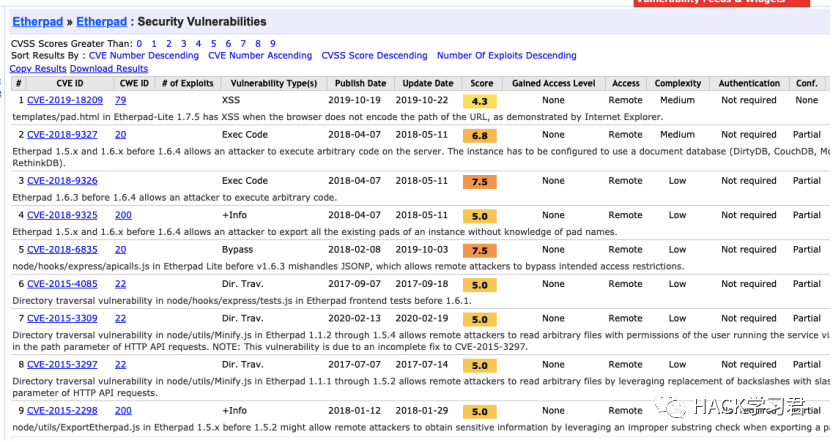Filter CVSS scores greater than 6
This screenshot has height=442, width=832.
tap(228, 44)
